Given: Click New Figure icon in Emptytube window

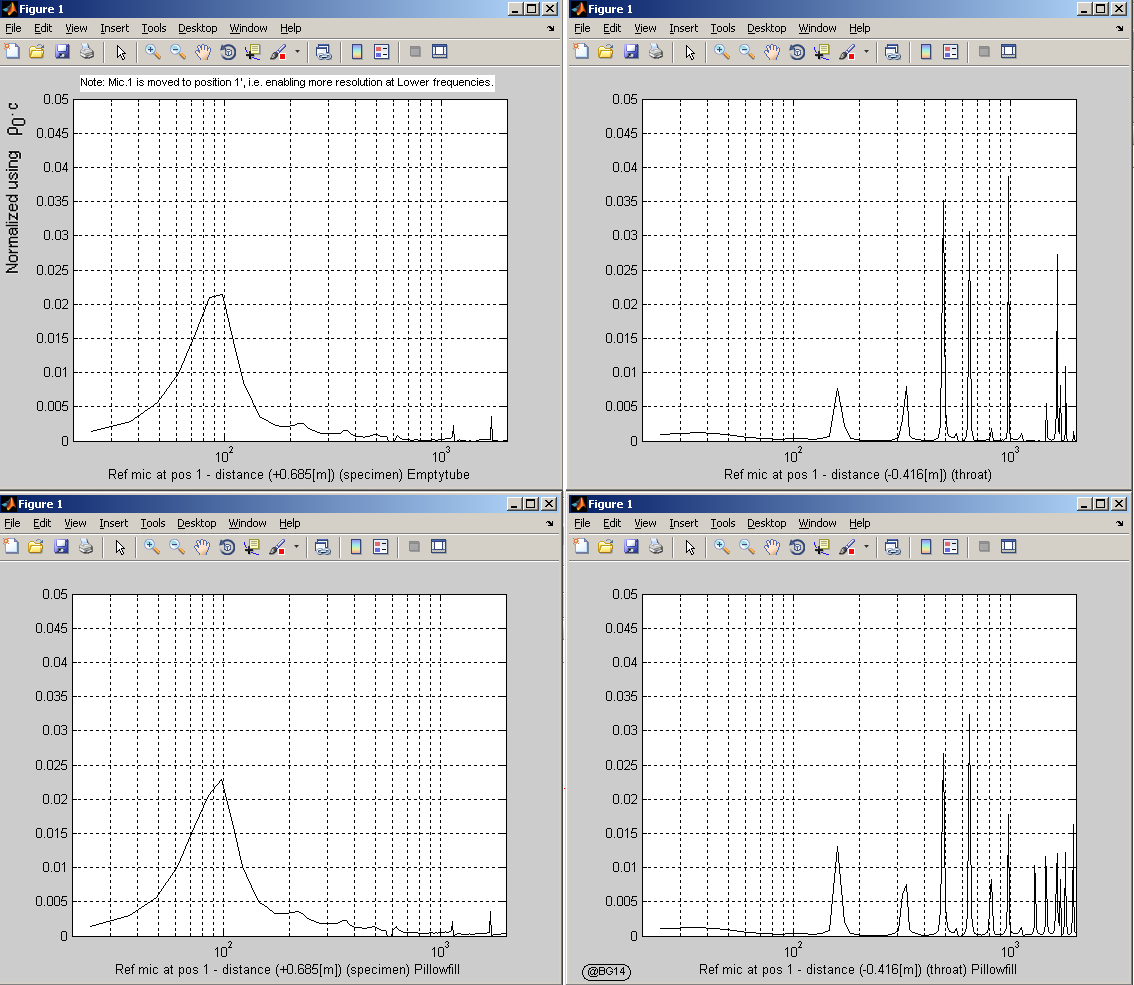Looking at the screenshot, I should coord(12,51).
